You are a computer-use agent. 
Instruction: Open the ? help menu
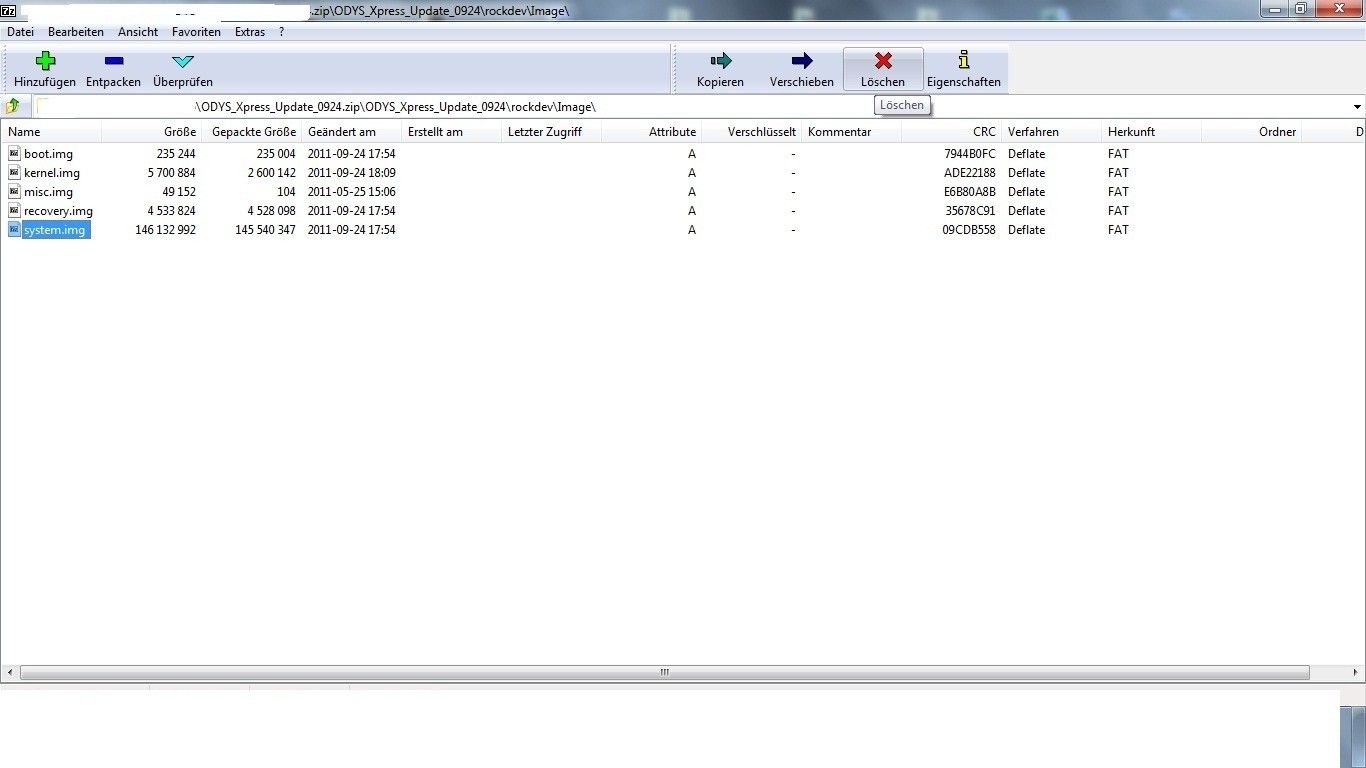pyautogui.click(x=282, y=32)
